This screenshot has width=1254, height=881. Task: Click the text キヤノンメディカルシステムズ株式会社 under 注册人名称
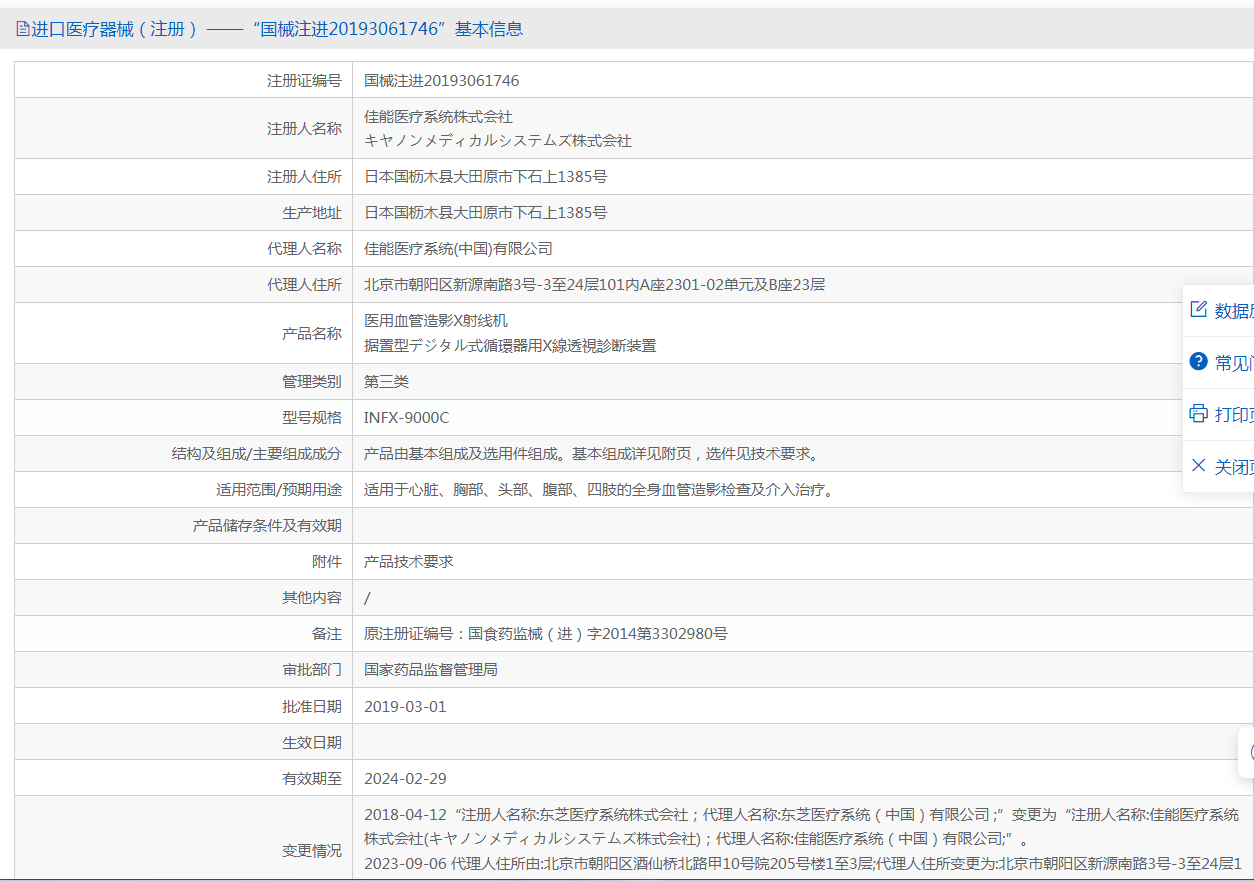(x=498, y=141)
